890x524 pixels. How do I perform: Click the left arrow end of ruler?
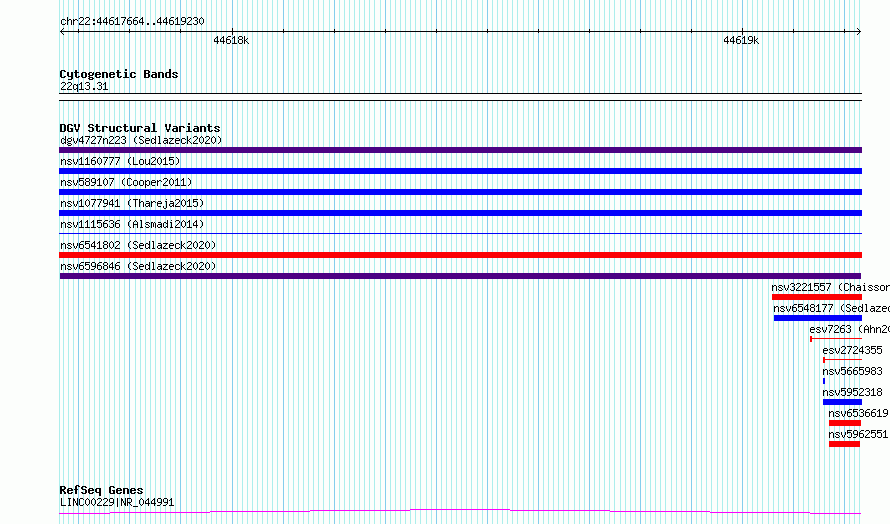(62, 32)
